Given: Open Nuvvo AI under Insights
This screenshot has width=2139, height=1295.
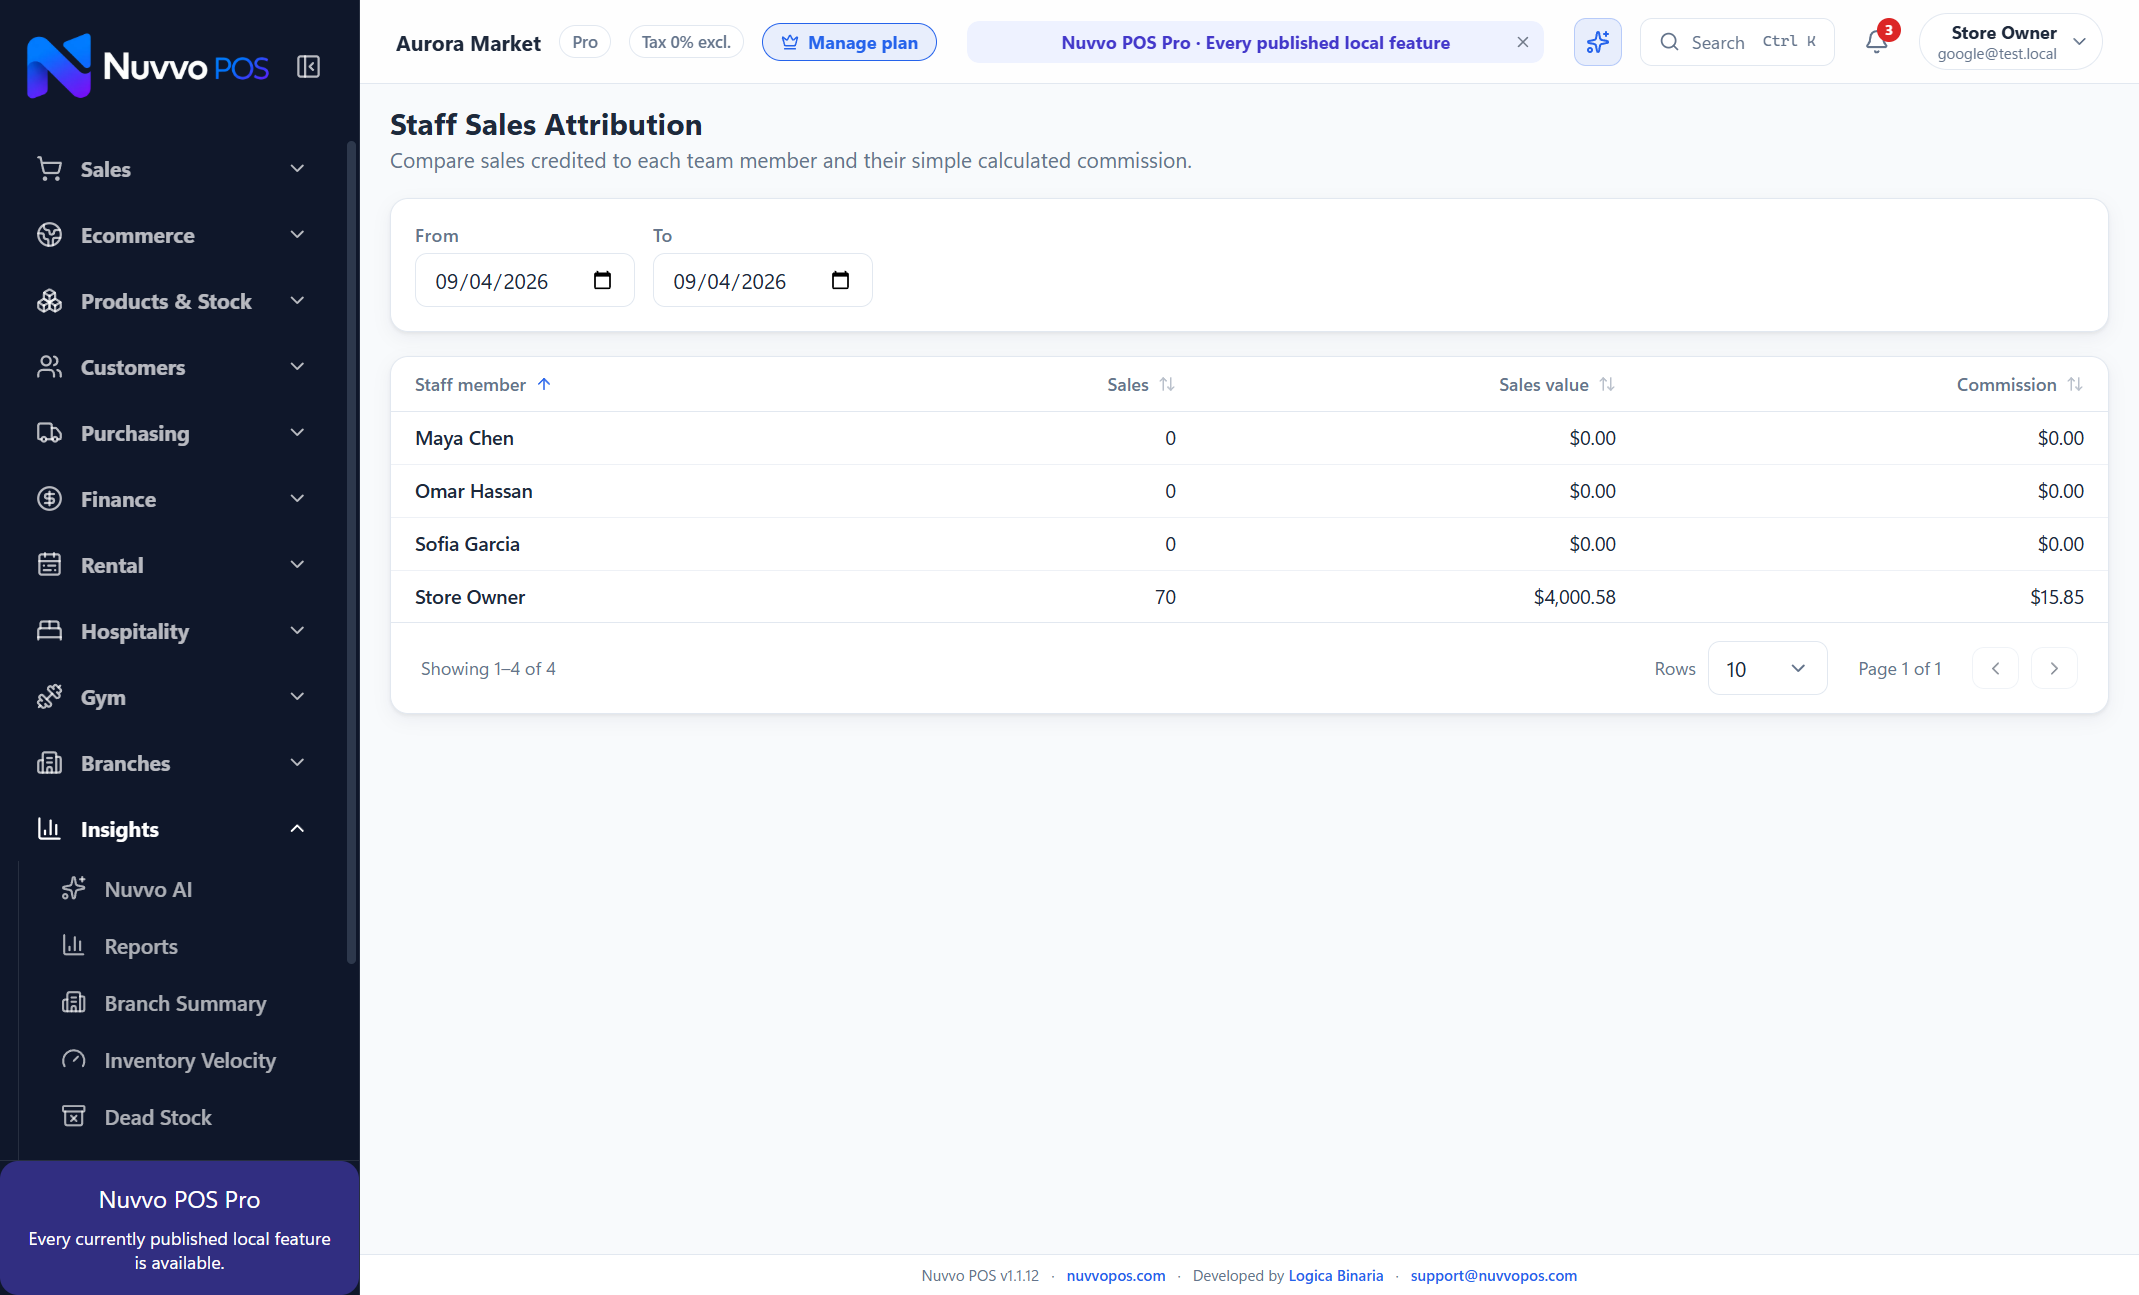Looking at the screenshot, I should 148,889.
